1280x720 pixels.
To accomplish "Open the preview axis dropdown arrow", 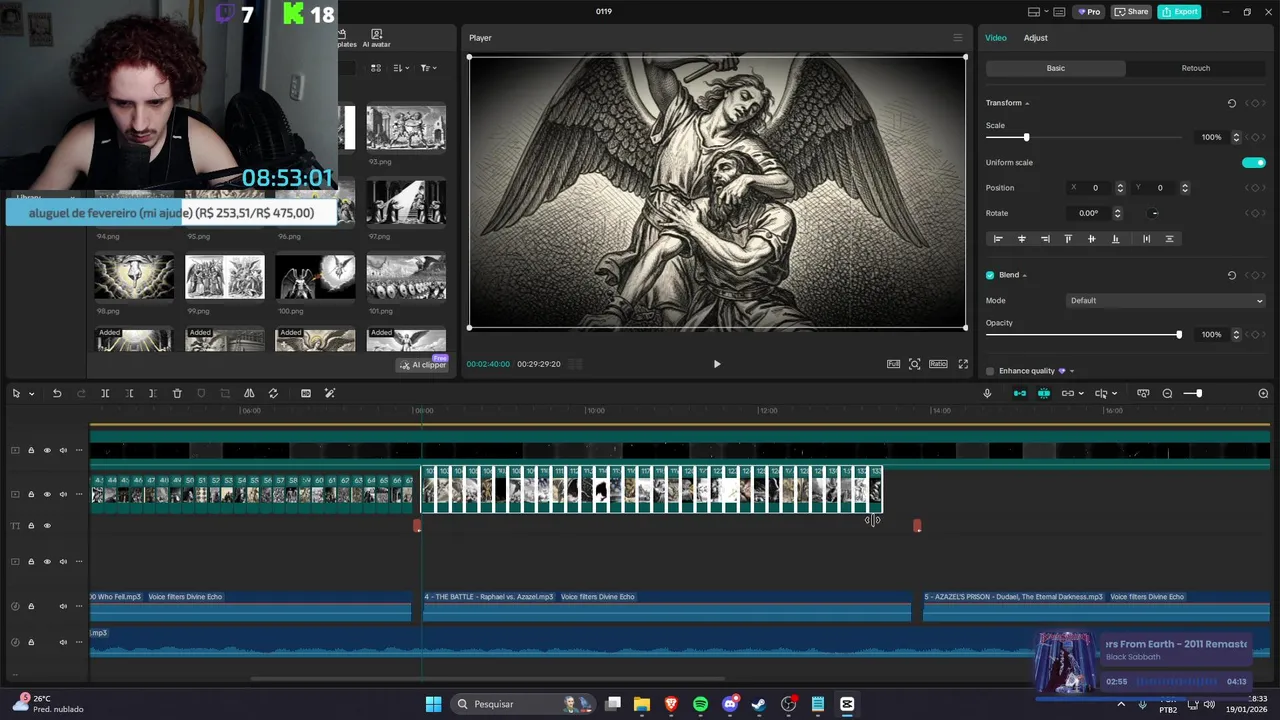I will (1114, 394).
